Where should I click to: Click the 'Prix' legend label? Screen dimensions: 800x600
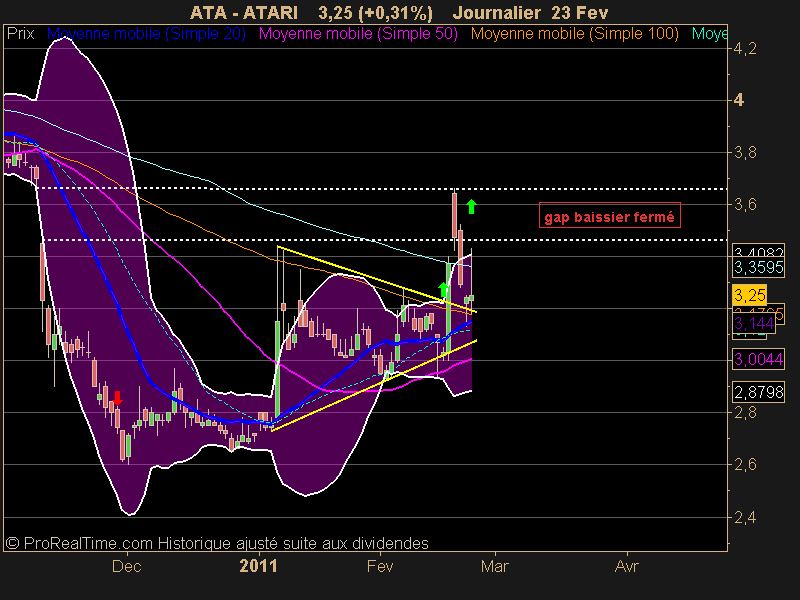(x=20, y=34)
